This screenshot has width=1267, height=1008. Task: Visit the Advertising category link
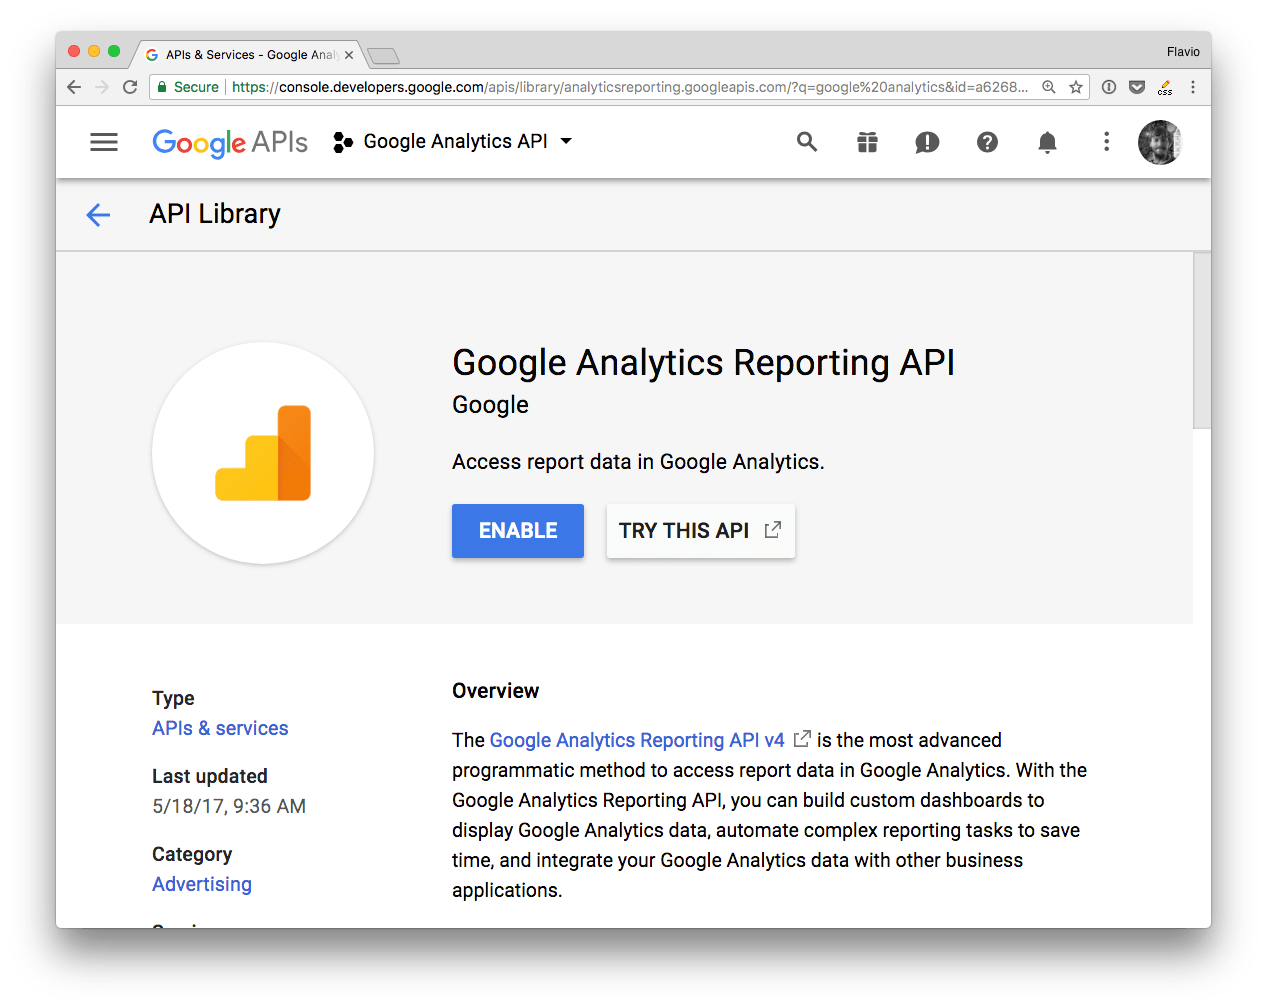point(201,884)
